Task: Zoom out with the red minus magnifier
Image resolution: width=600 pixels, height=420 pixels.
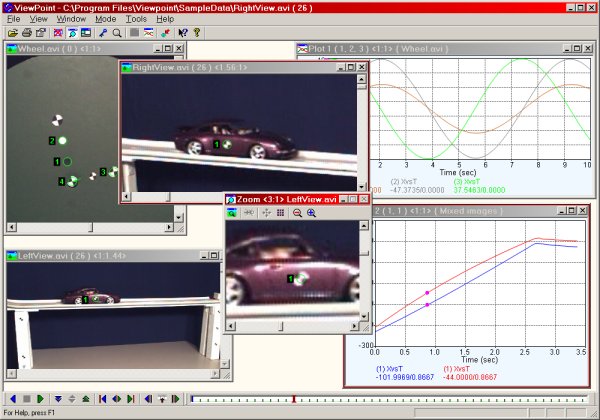Action: click(297, 213)
